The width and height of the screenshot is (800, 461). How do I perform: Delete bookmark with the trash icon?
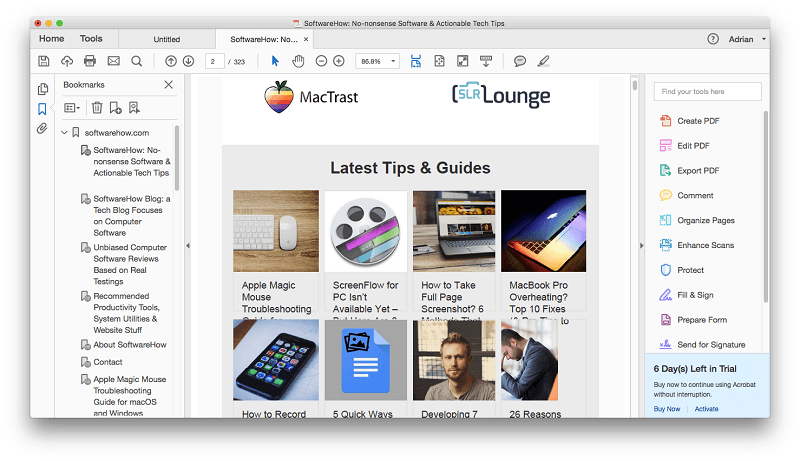(x=97, y=108)
